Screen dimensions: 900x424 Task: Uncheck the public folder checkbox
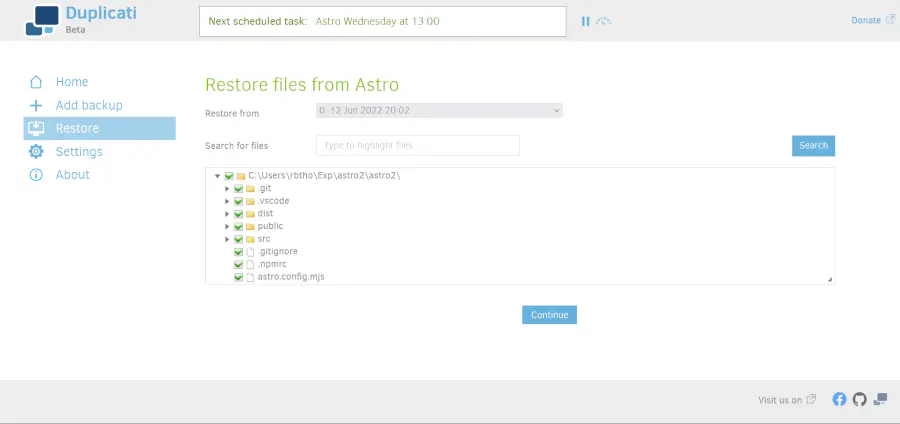[x=239, y=227]
